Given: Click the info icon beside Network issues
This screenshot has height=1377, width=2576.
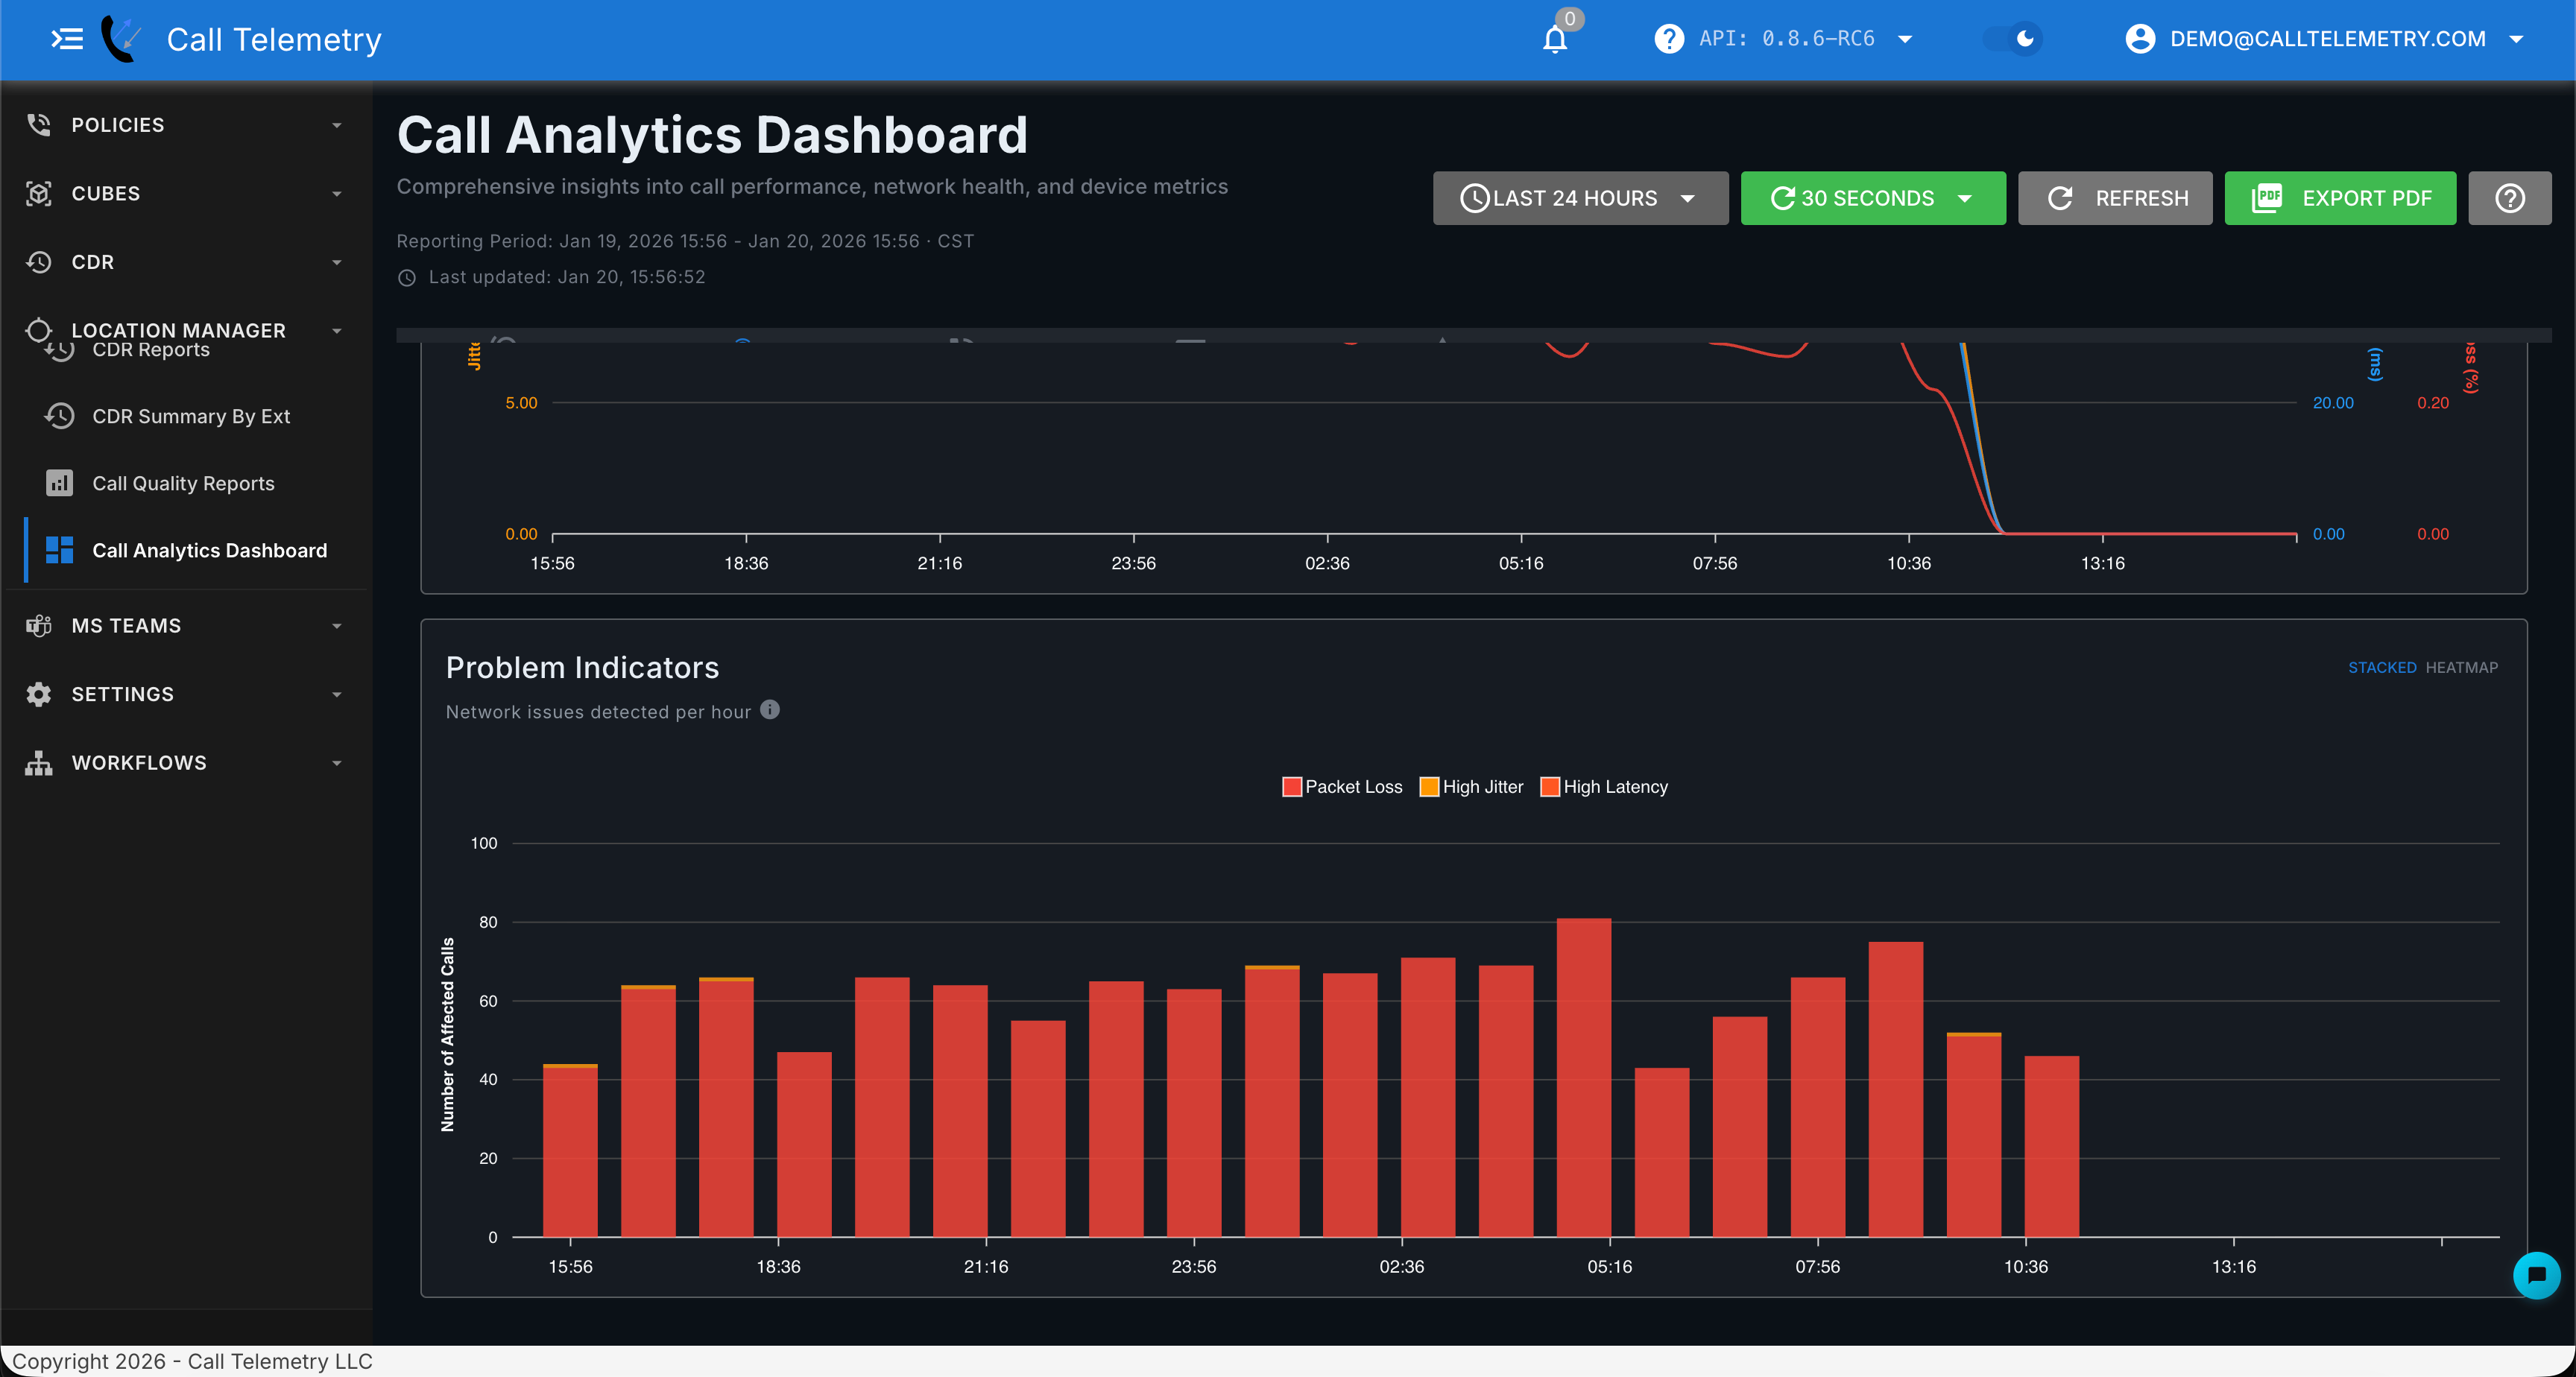Looking at the screenshot, I should pos(770,710).
